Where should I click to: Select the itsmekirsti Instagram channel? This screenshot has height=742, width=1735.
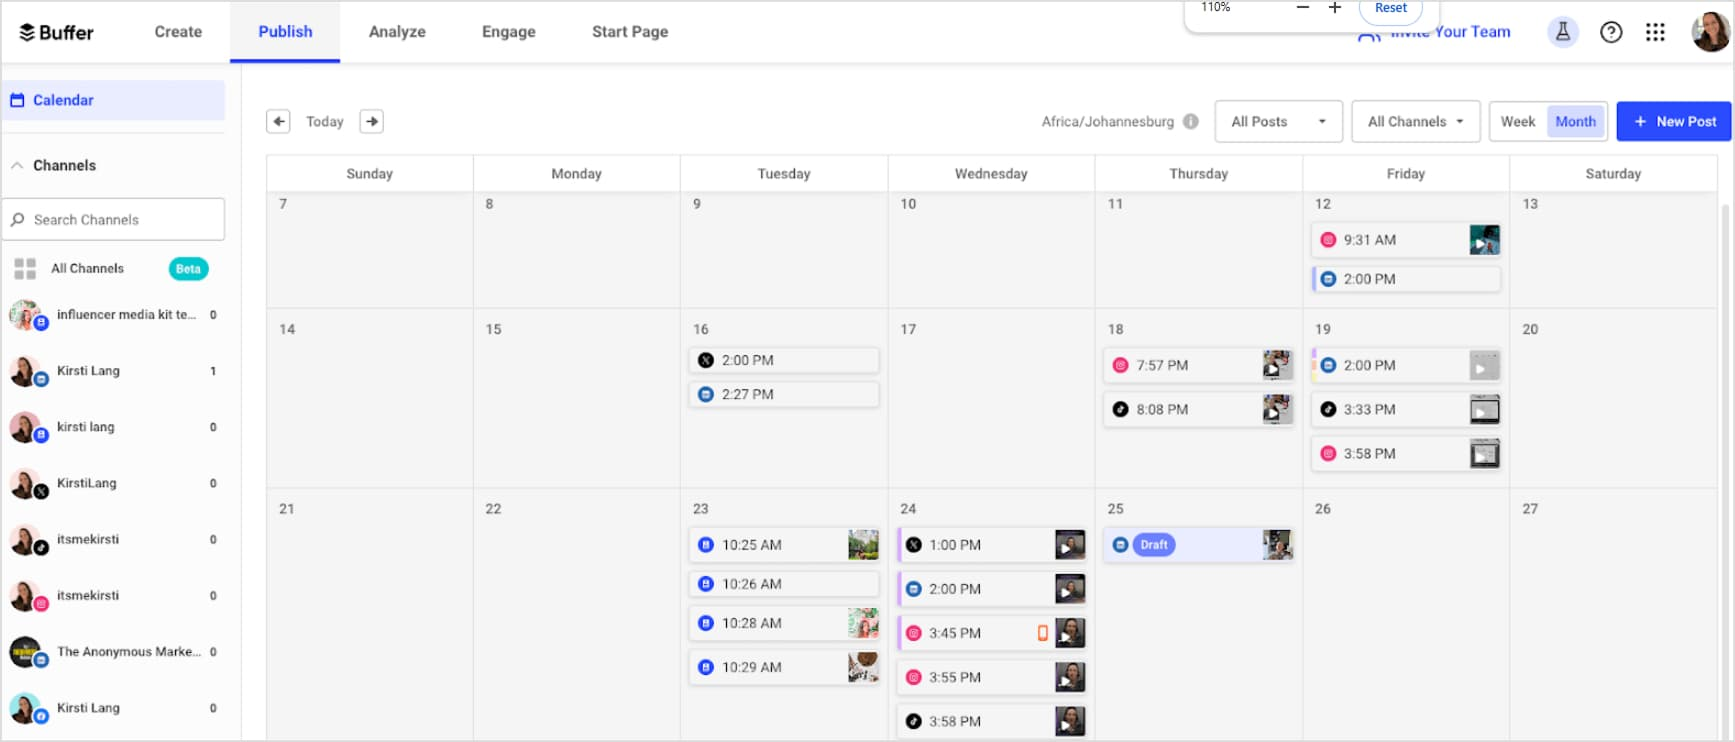113,596
